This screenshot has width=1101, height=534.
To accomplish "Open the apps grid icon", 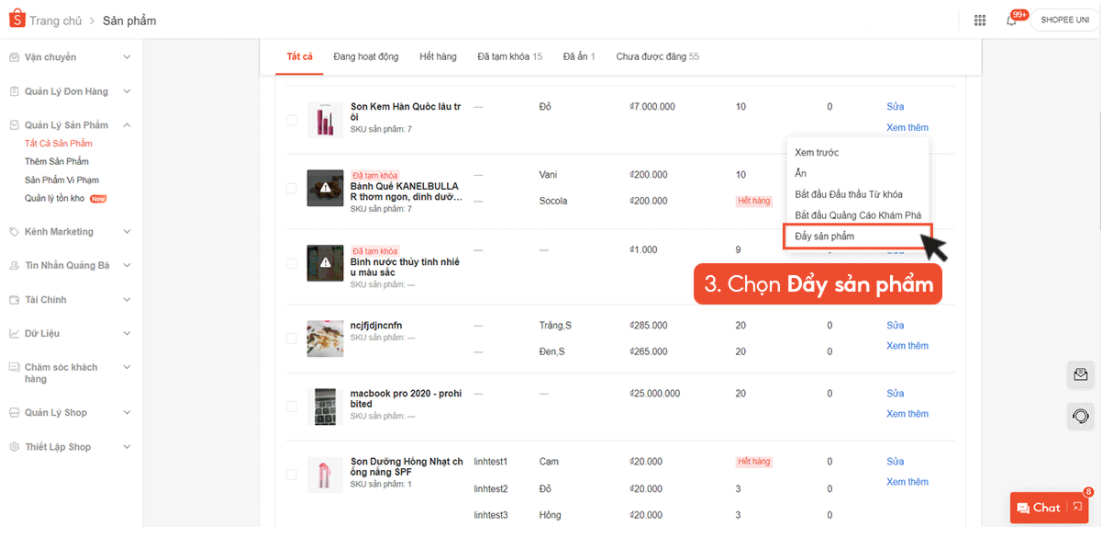I will click(x=979, y=20).
